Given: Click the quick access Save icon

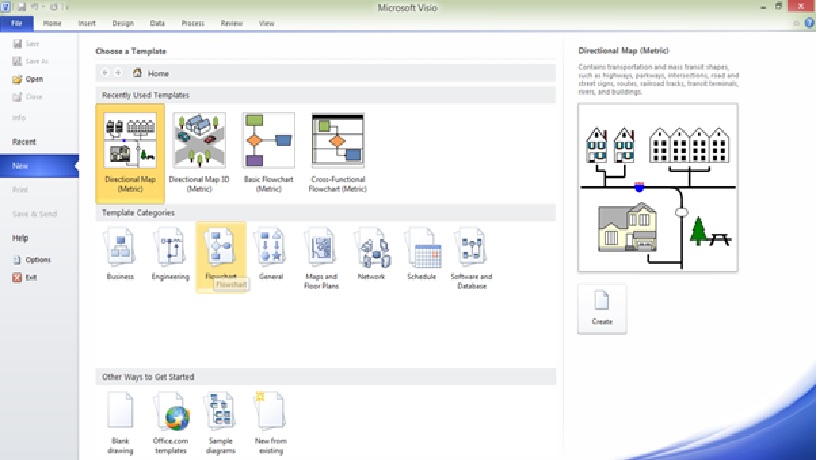Looking at the screenshot, I should [22, 7].
